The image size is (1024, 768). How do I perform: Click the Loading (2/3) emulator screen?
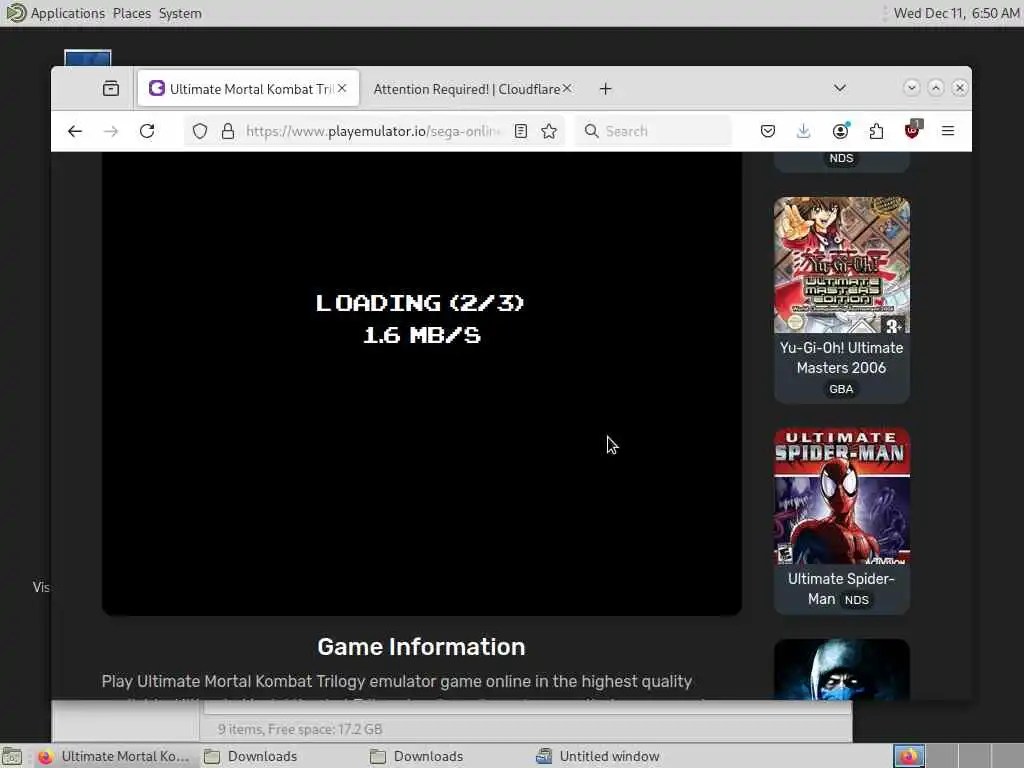coord(422,383)
